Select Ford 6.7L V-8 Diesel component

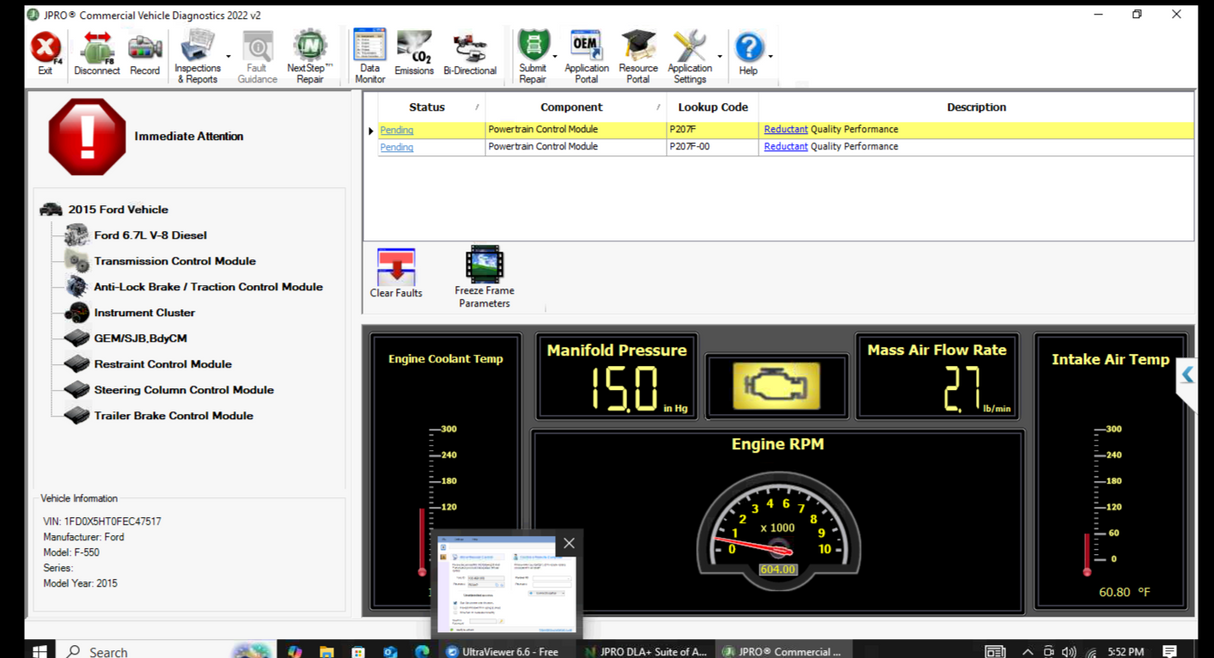coord(150,235)
